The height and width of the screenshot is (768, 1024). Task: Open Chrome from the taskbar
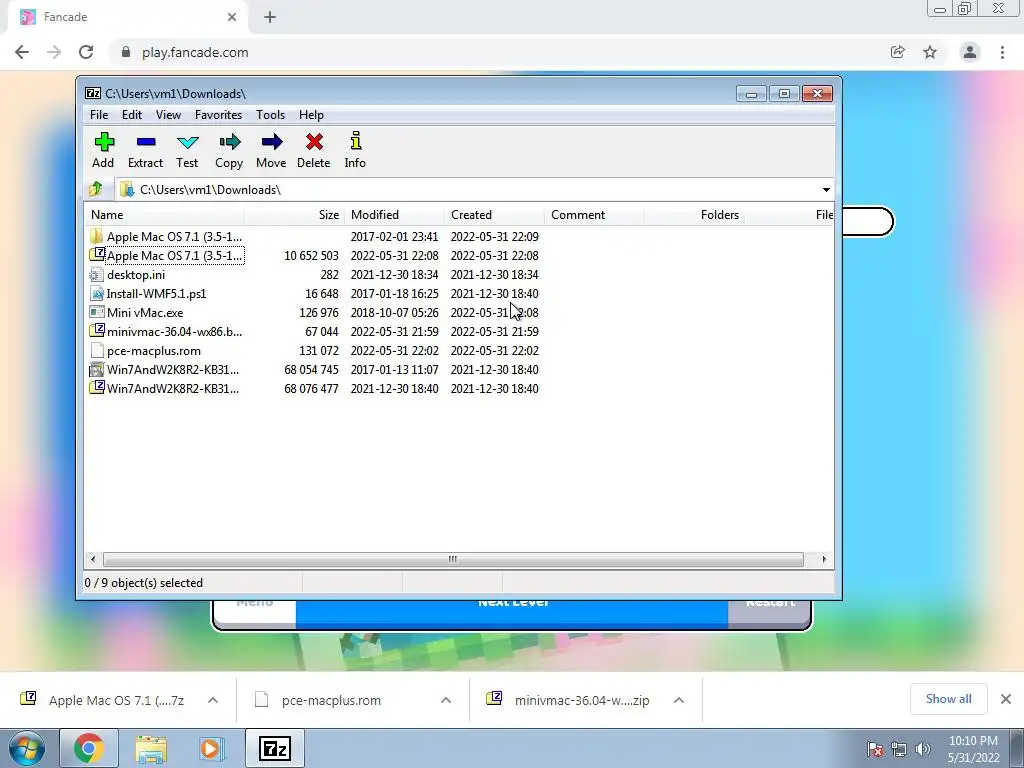click(x=88, y=748)
